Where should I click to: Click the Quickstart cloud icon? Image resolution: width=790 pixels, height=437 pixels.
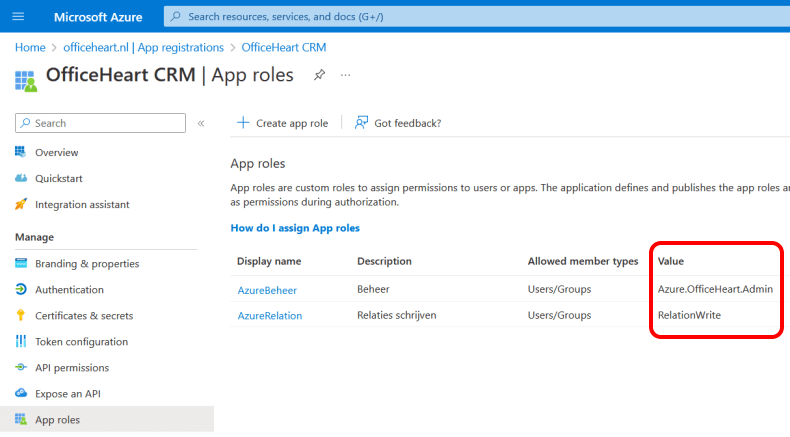tap(21, 178)
